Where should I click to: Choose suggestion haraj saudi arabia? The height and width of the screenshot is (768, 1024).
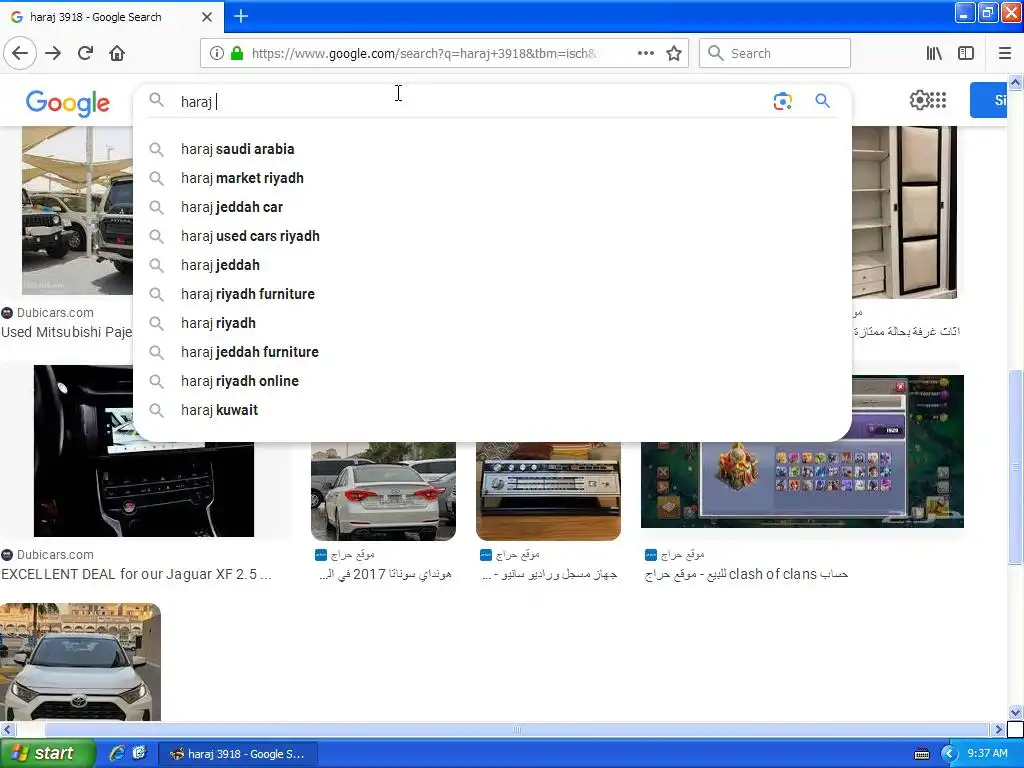click(x=492, y=149)
